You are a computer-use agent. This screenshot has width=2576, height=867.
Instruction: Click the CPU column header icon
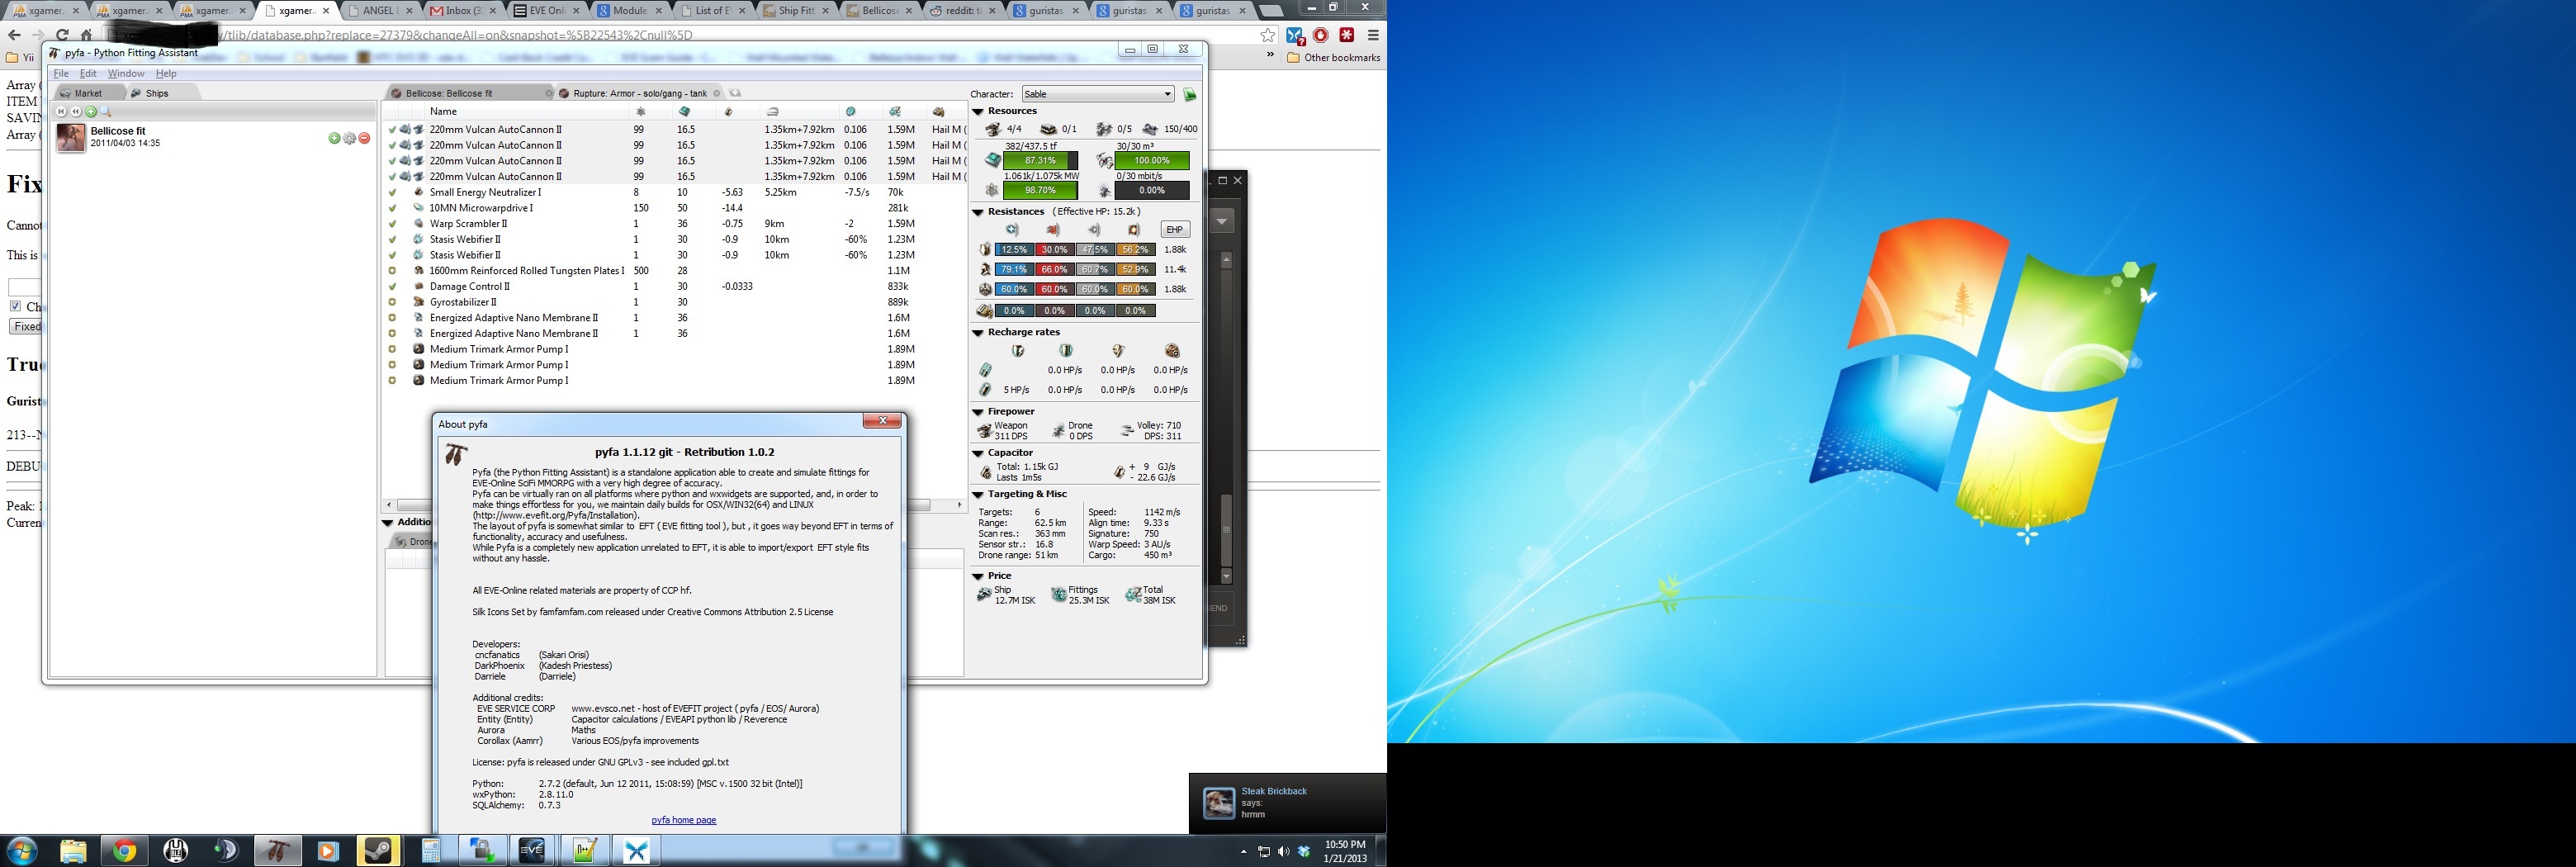pos(685,112)
